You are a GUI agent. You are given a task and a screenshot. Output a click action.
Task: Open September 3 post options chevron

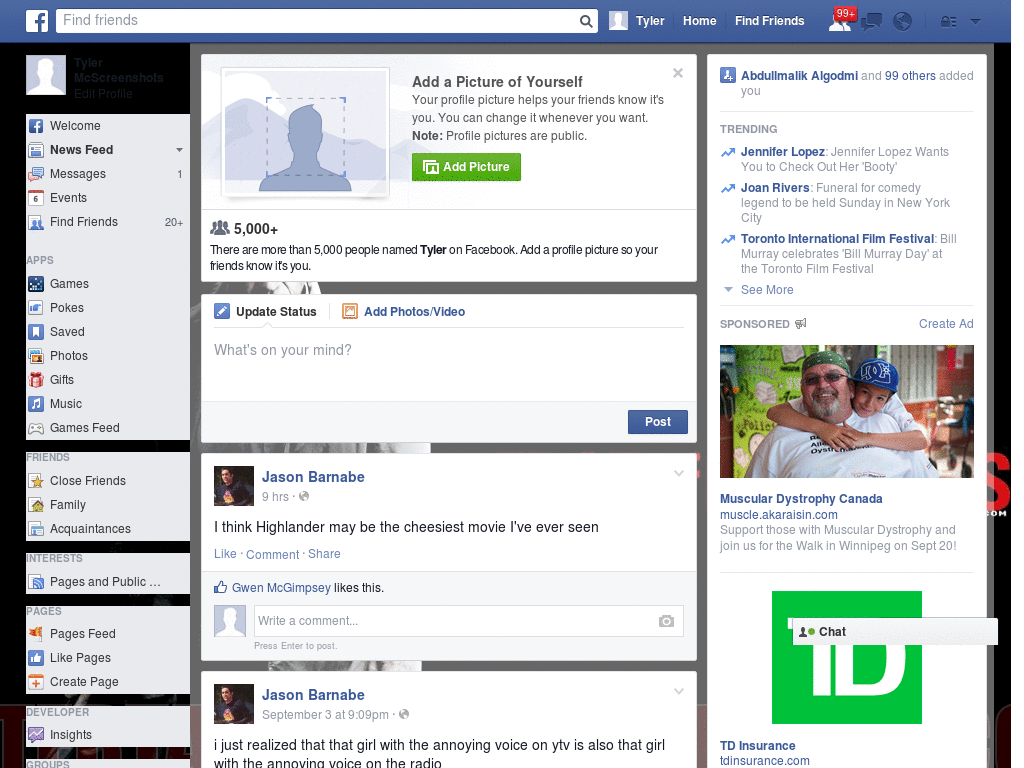pyautogui.click(x=679, y=691)
